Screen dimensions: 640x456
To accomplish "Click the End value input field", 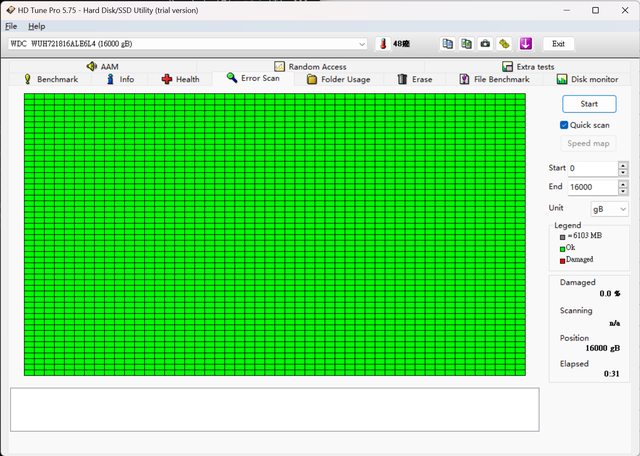I will (591, 187).
